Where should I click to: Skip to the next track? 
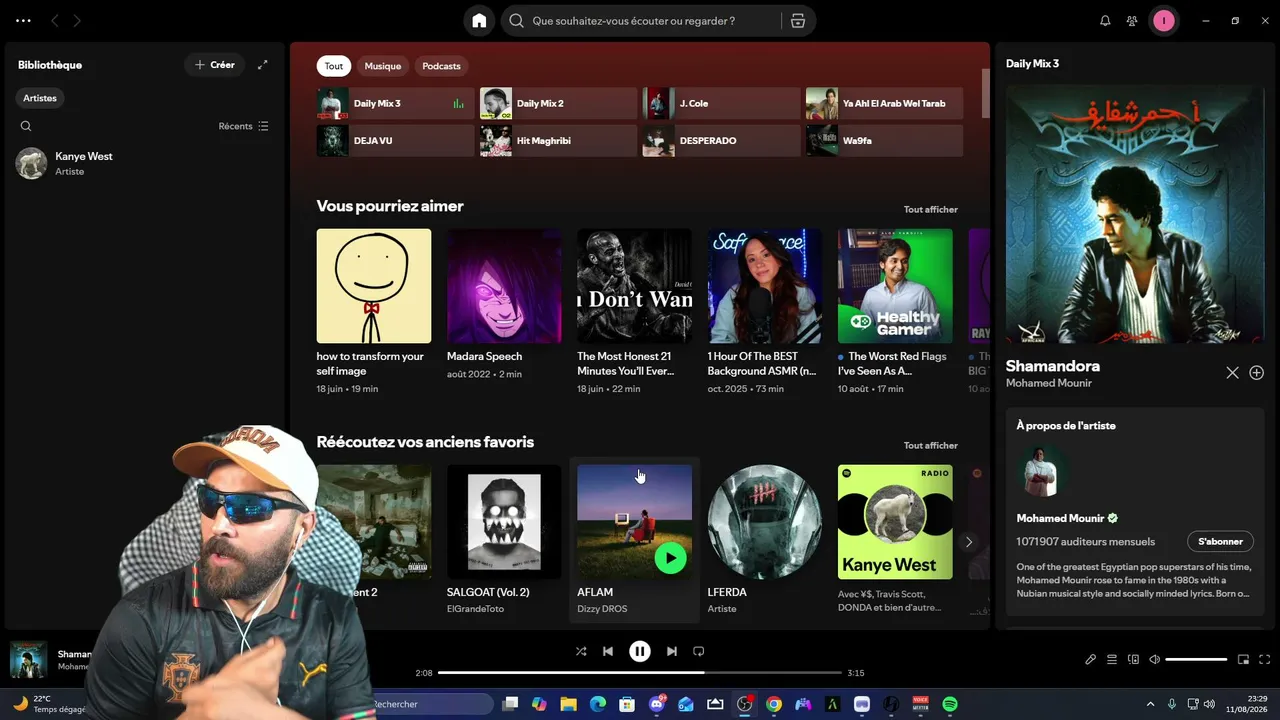[672, 651]
